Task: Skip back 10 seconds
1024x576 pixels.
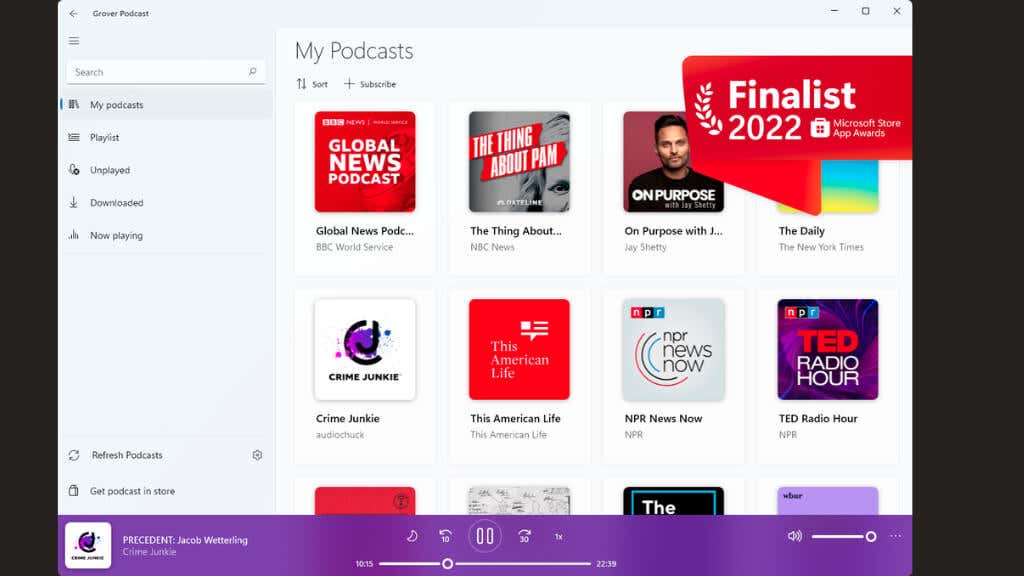Action: point(445,536)
